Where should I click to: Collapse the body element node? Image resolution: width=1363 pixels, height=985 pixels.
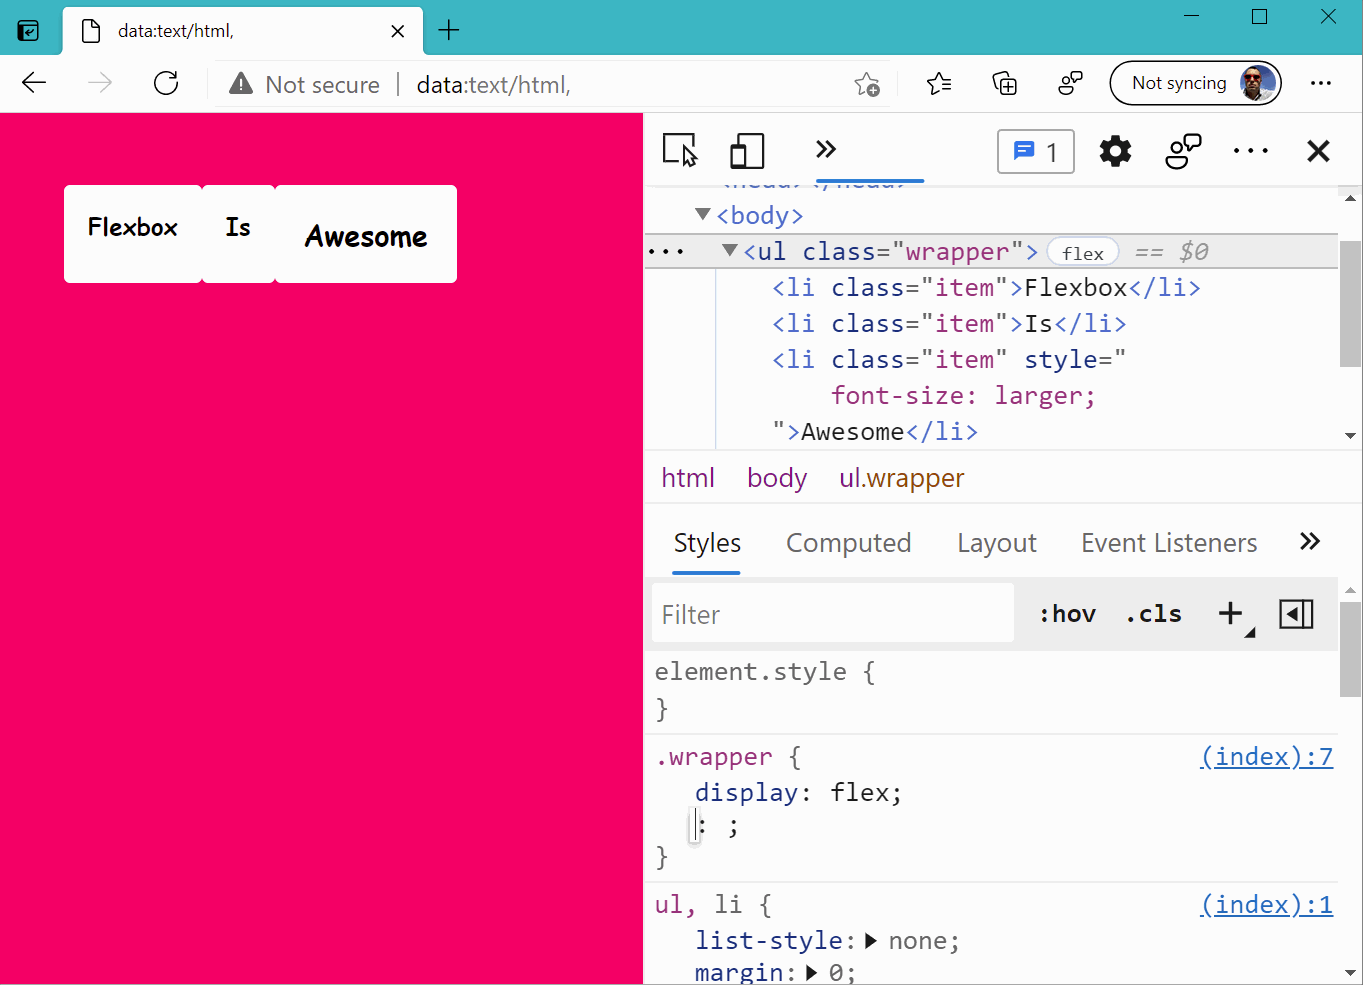[703, 215]
